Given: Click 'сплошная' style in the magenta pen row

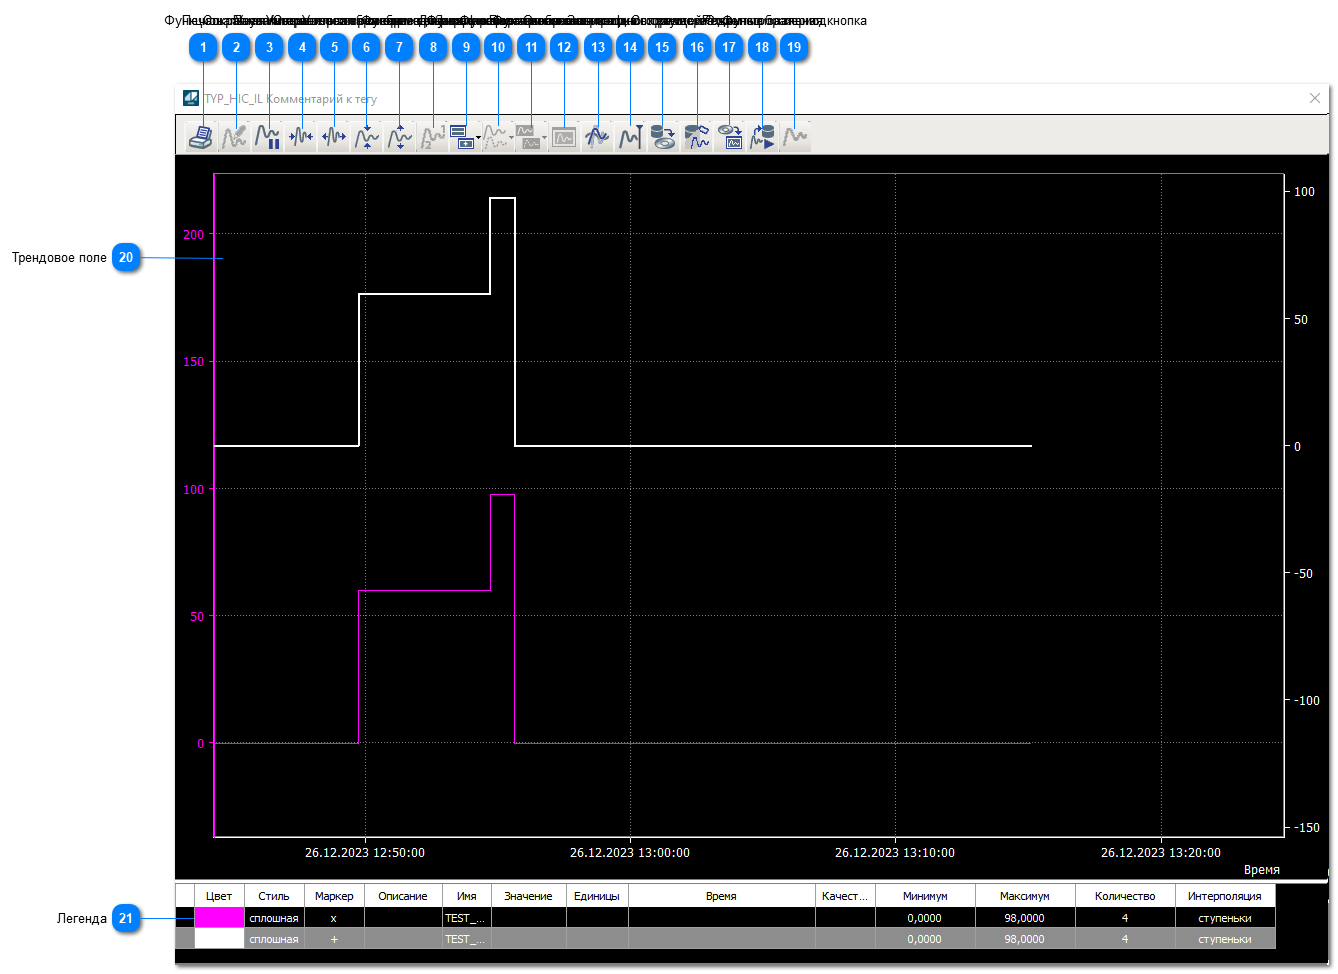Looking at the screenshot, I should point(274,918).
